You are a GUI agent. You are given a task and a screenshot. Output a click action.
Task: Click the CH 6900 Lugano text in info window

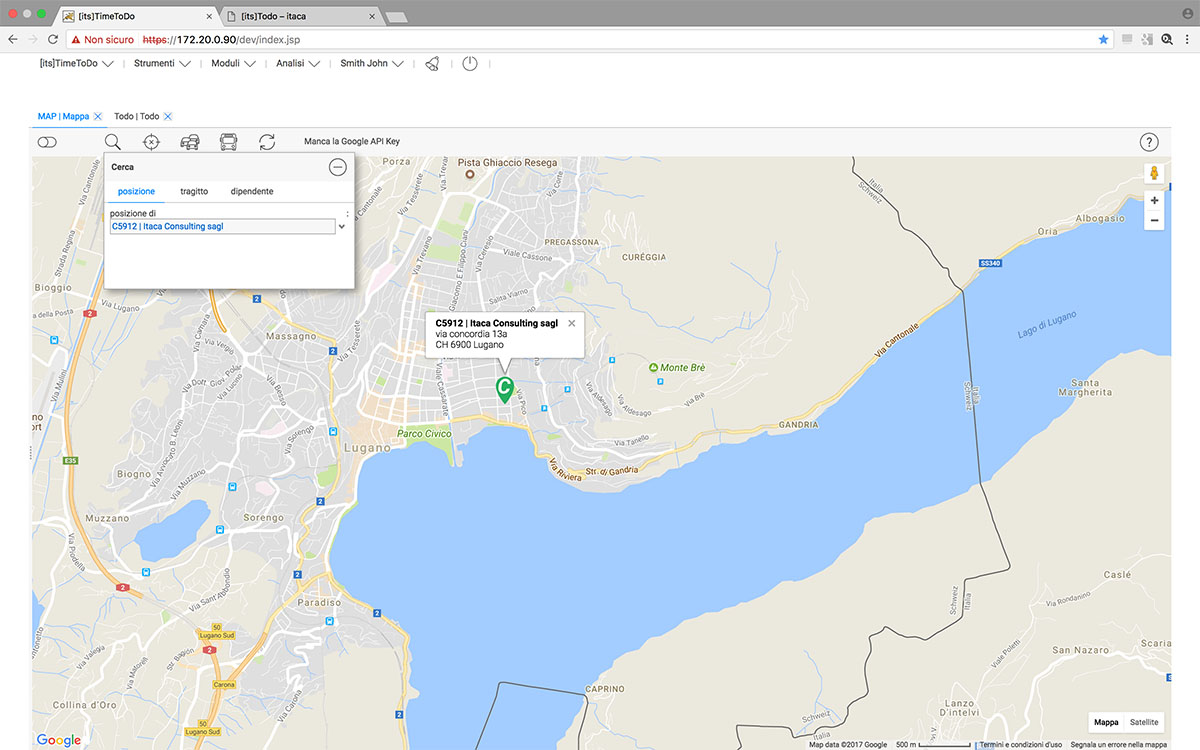coord(470,345)
